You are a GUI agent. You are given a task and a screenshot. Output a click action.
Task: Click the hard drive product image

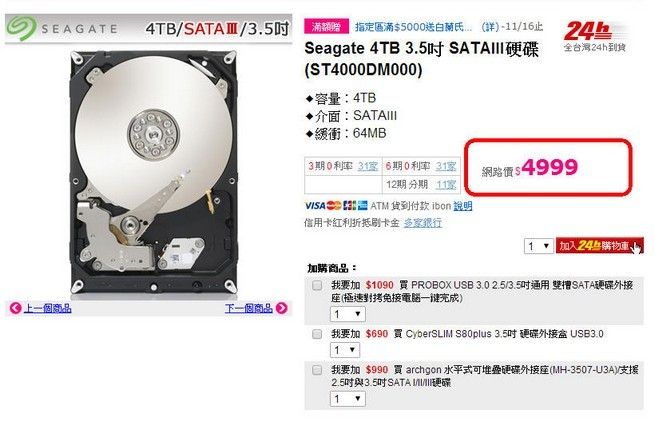(x=154, y=171)
